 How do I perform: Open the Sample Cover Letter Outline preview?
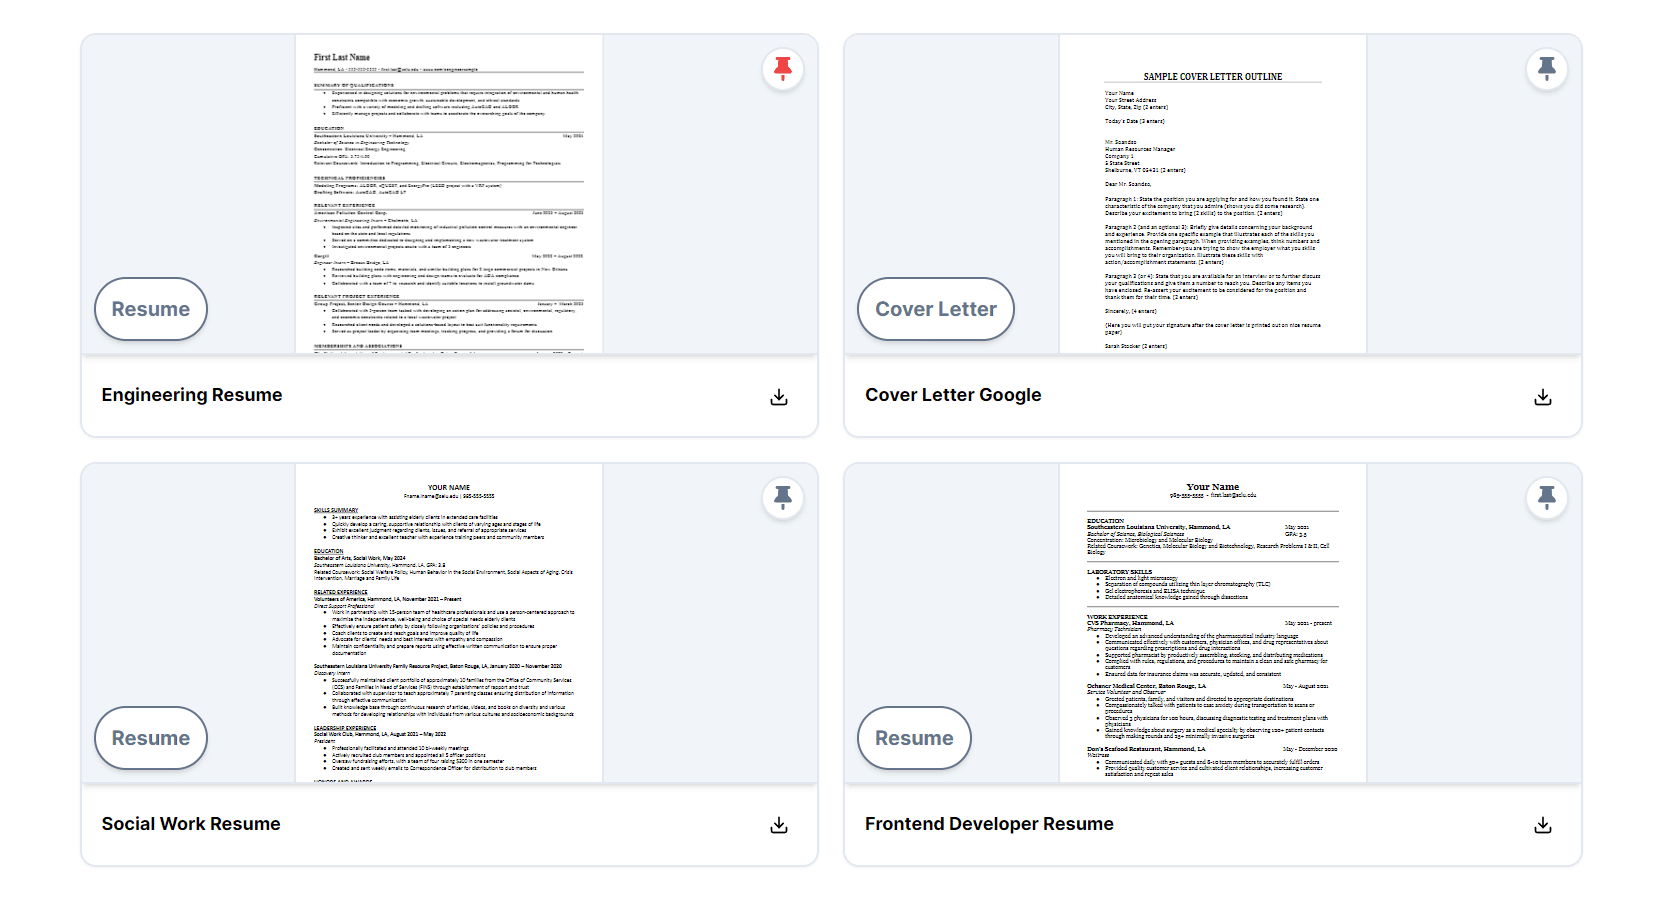(x=1213, y=194)
